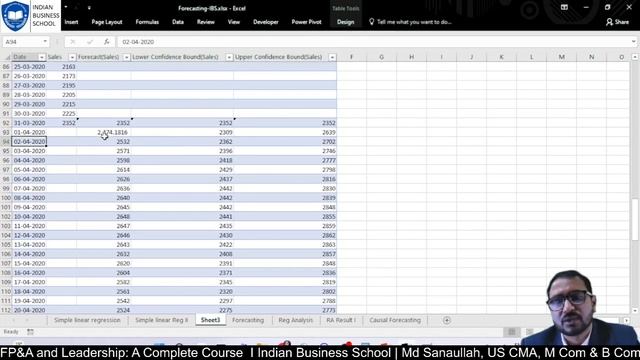Open the Power Pivot ribbon tab

point(307,22)
